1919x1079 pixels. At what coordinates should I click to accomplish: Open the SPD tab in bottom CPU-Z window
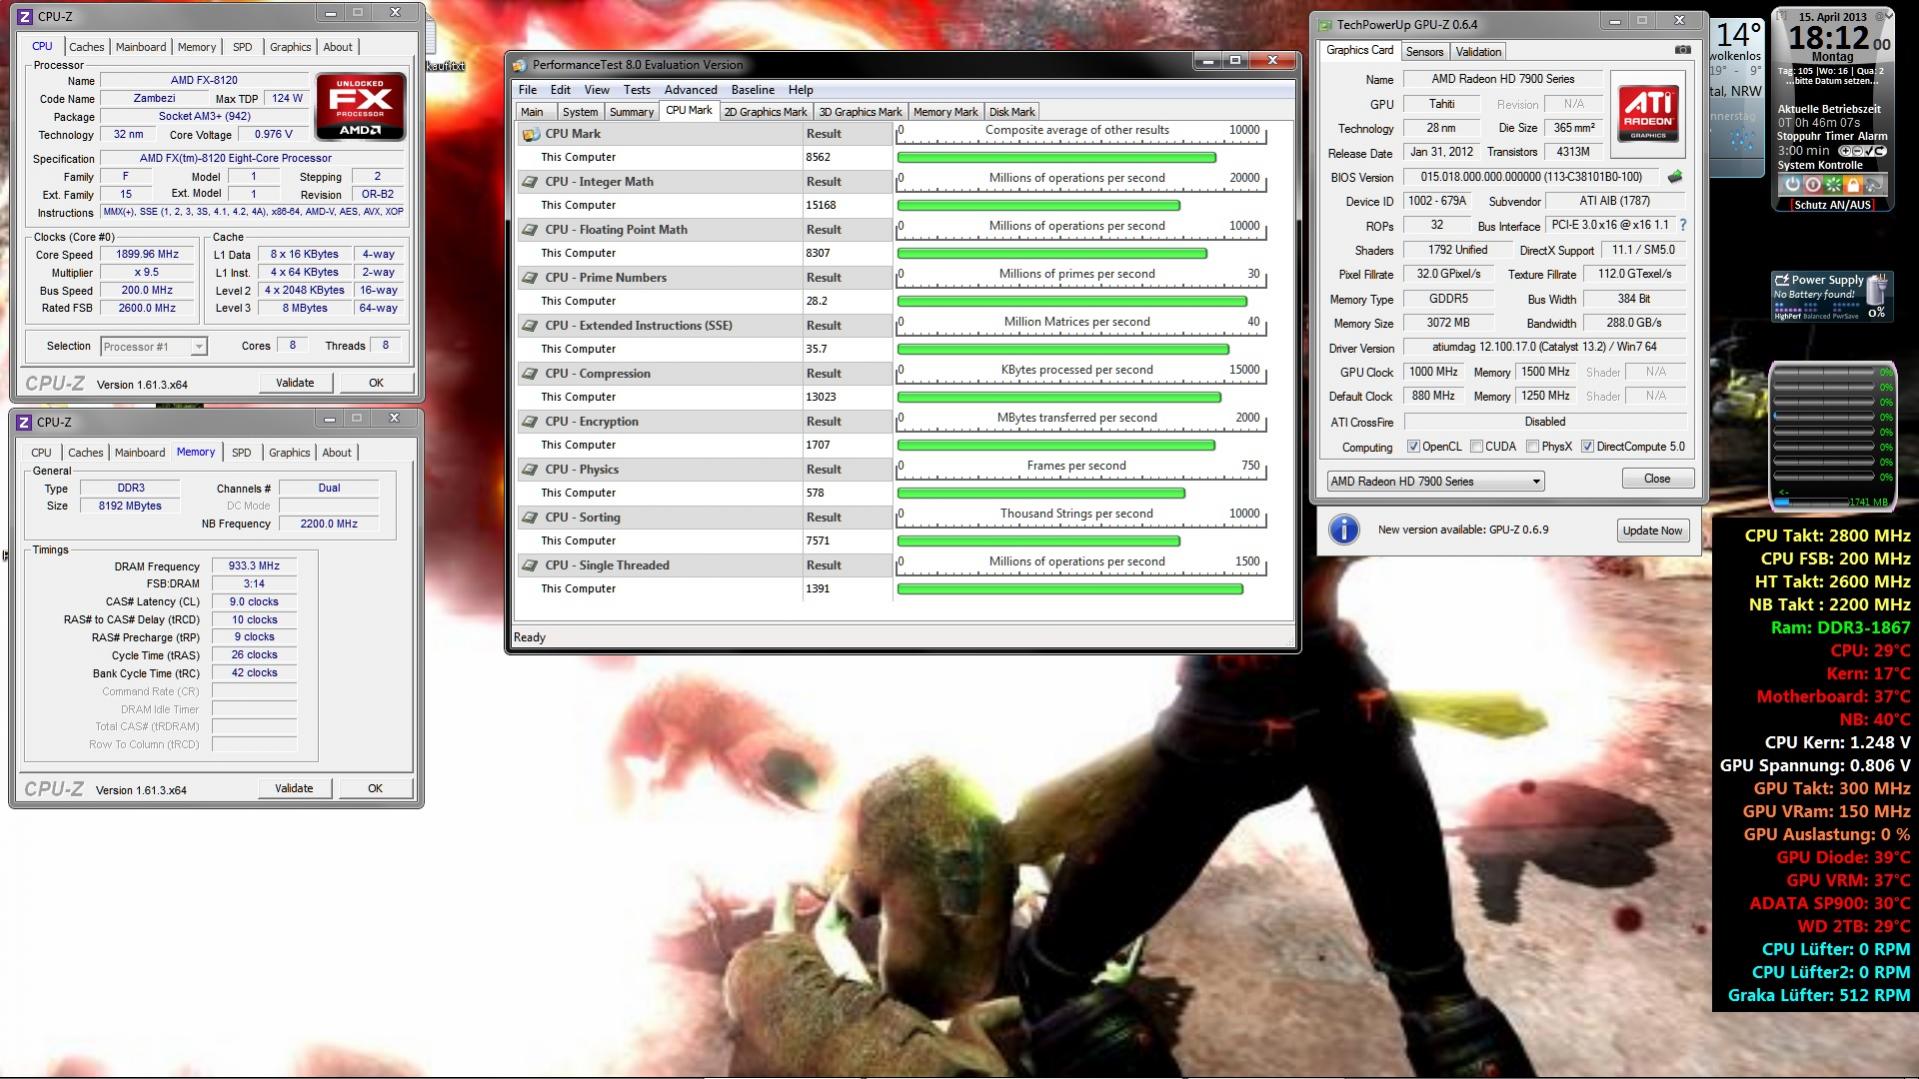[242, 453]
